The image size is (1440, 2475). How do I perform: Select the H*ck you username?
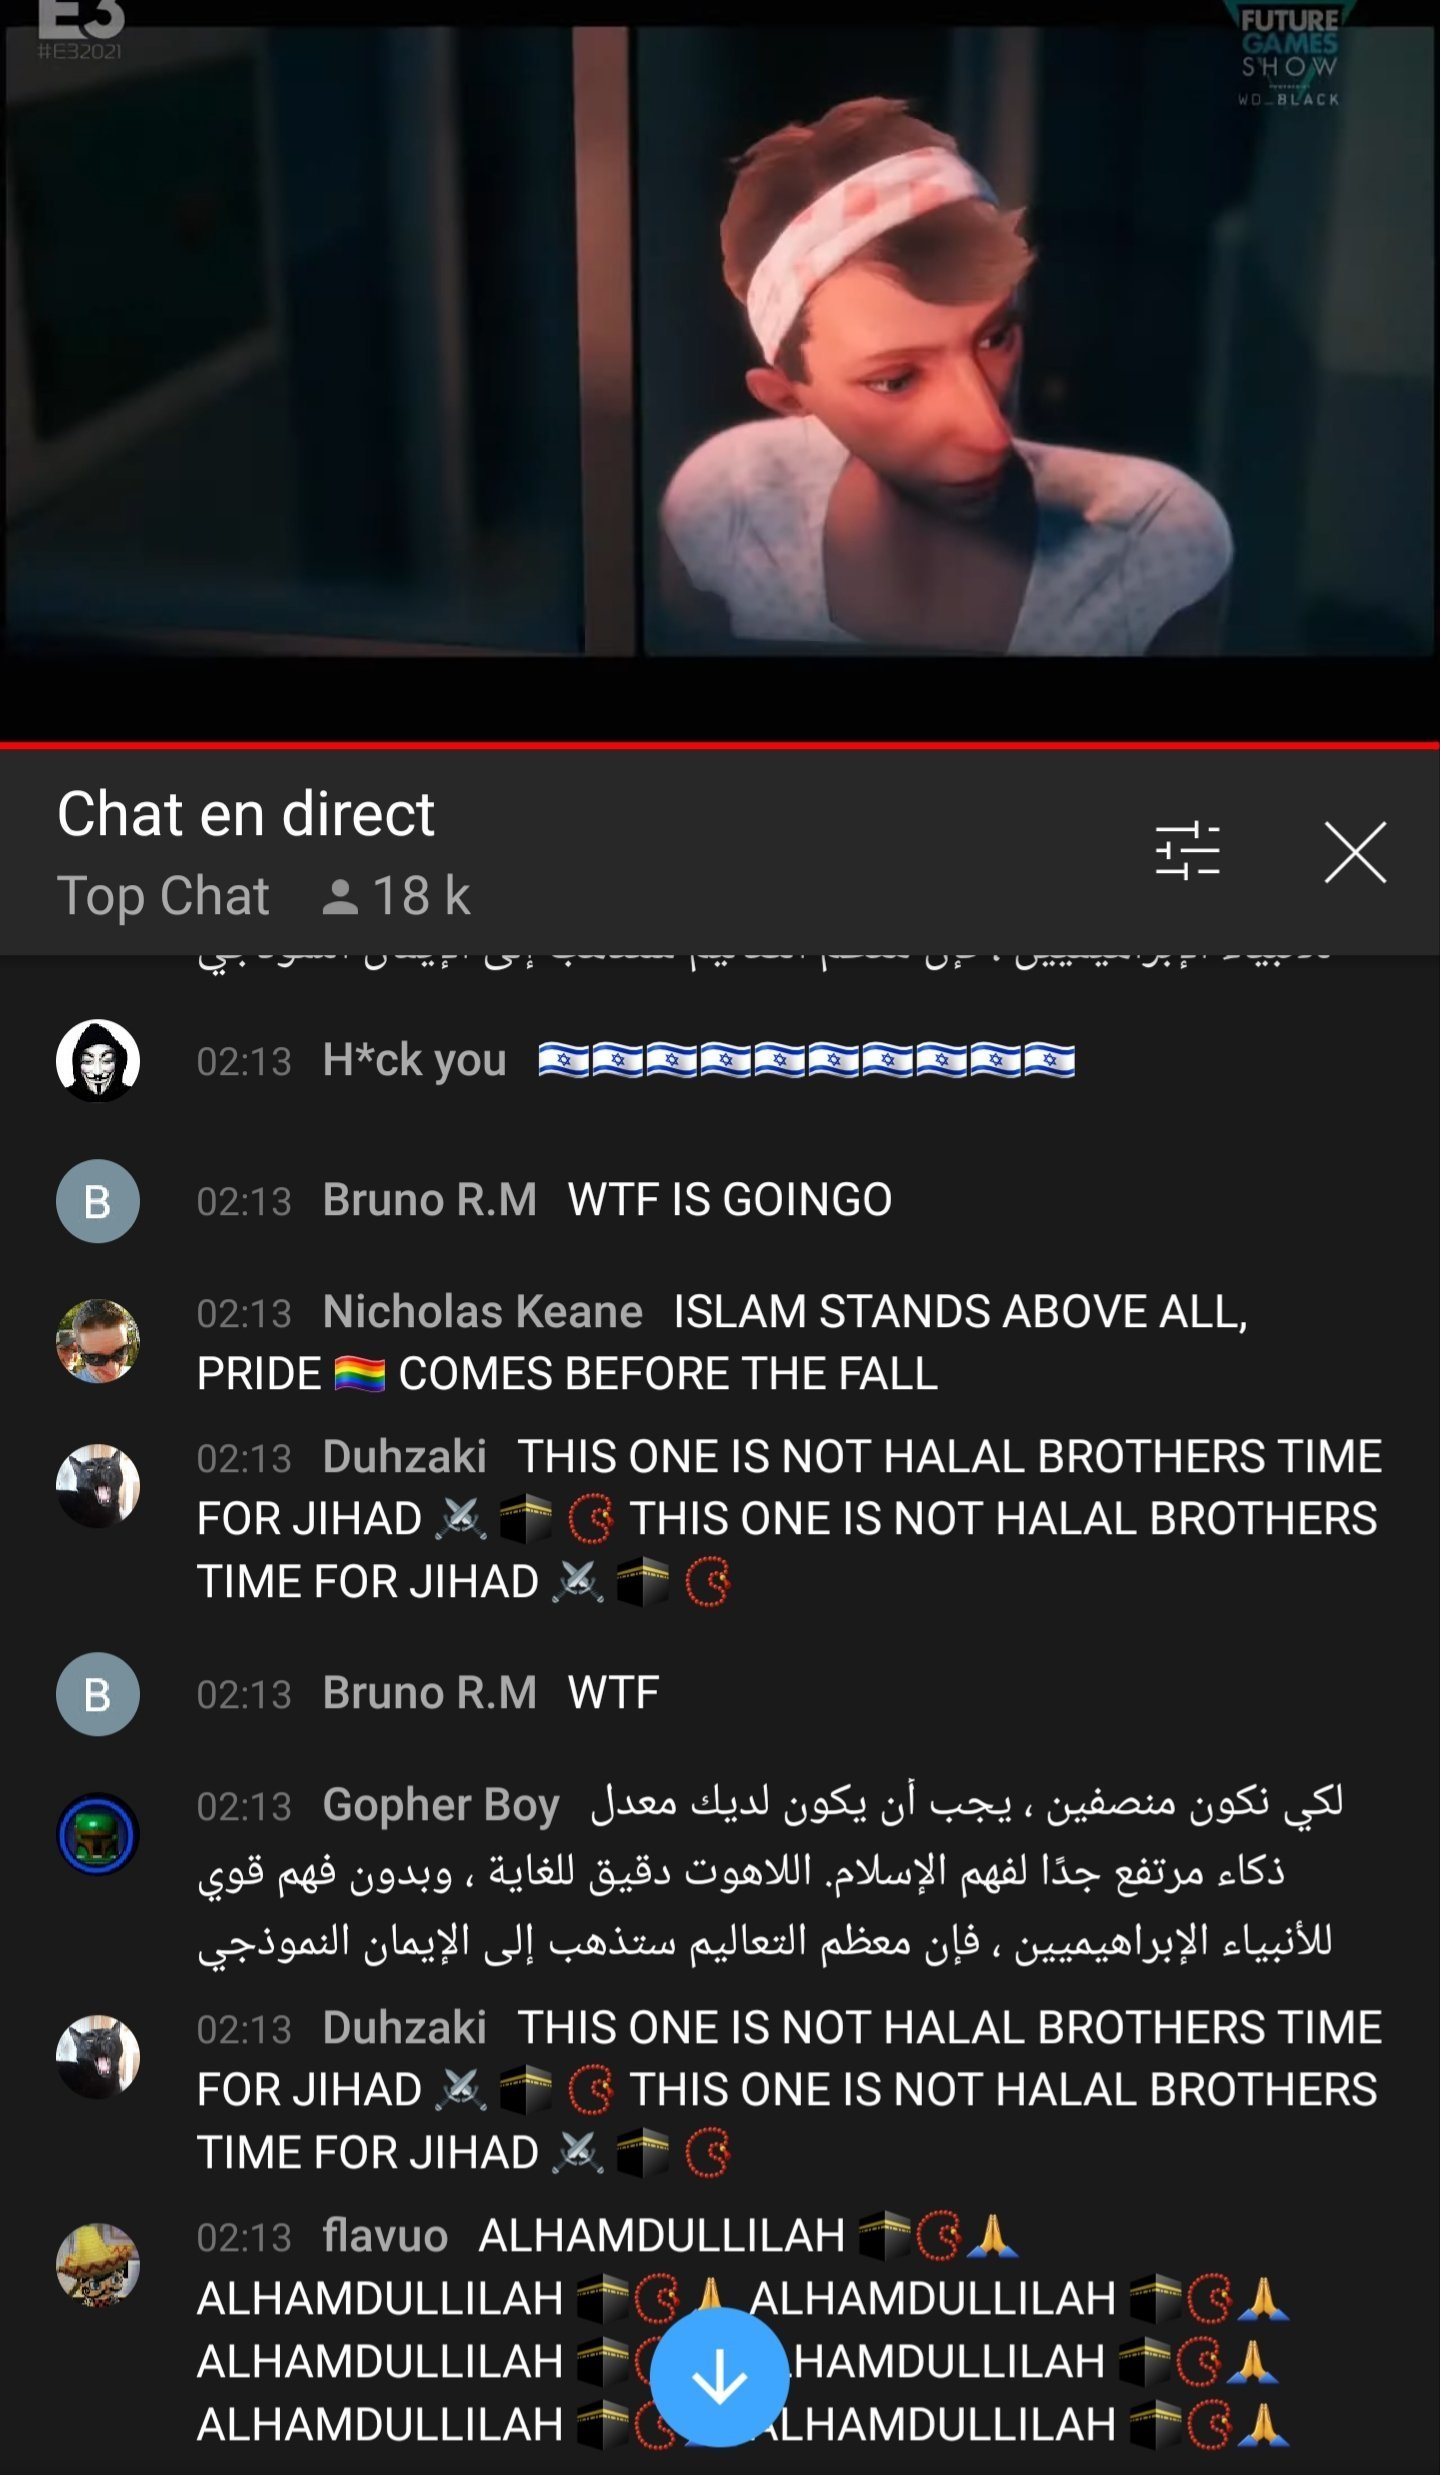414,1060
